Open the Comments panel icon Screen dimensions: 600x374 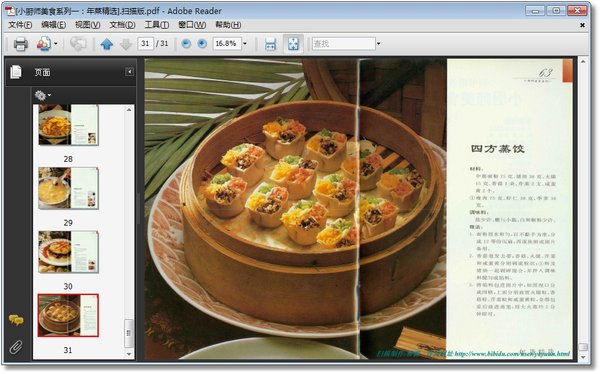(16, 320)
